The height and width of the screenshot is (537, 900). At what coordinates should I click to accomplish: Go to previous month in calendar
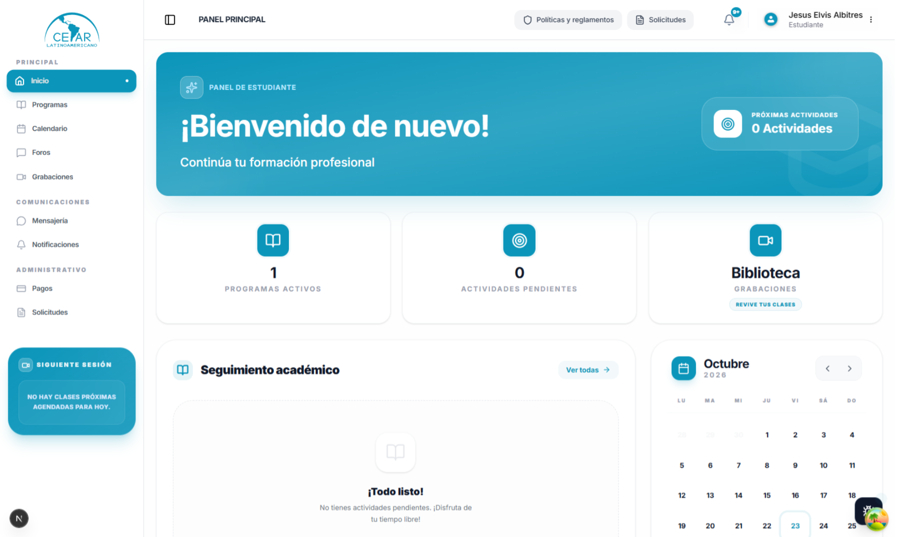coord(828,369)
